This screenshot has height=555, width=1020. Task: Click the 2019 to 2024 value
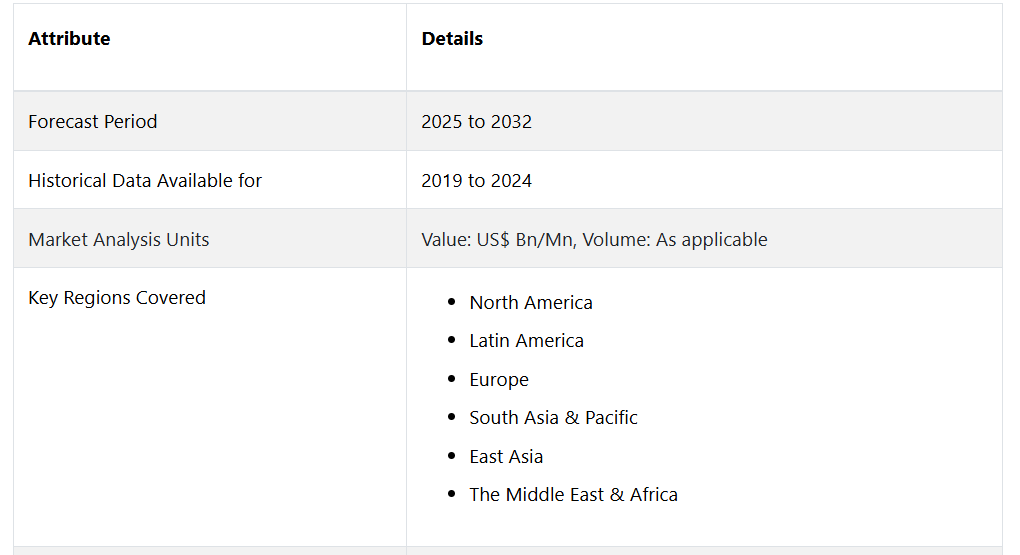click(x=476, y=180)
